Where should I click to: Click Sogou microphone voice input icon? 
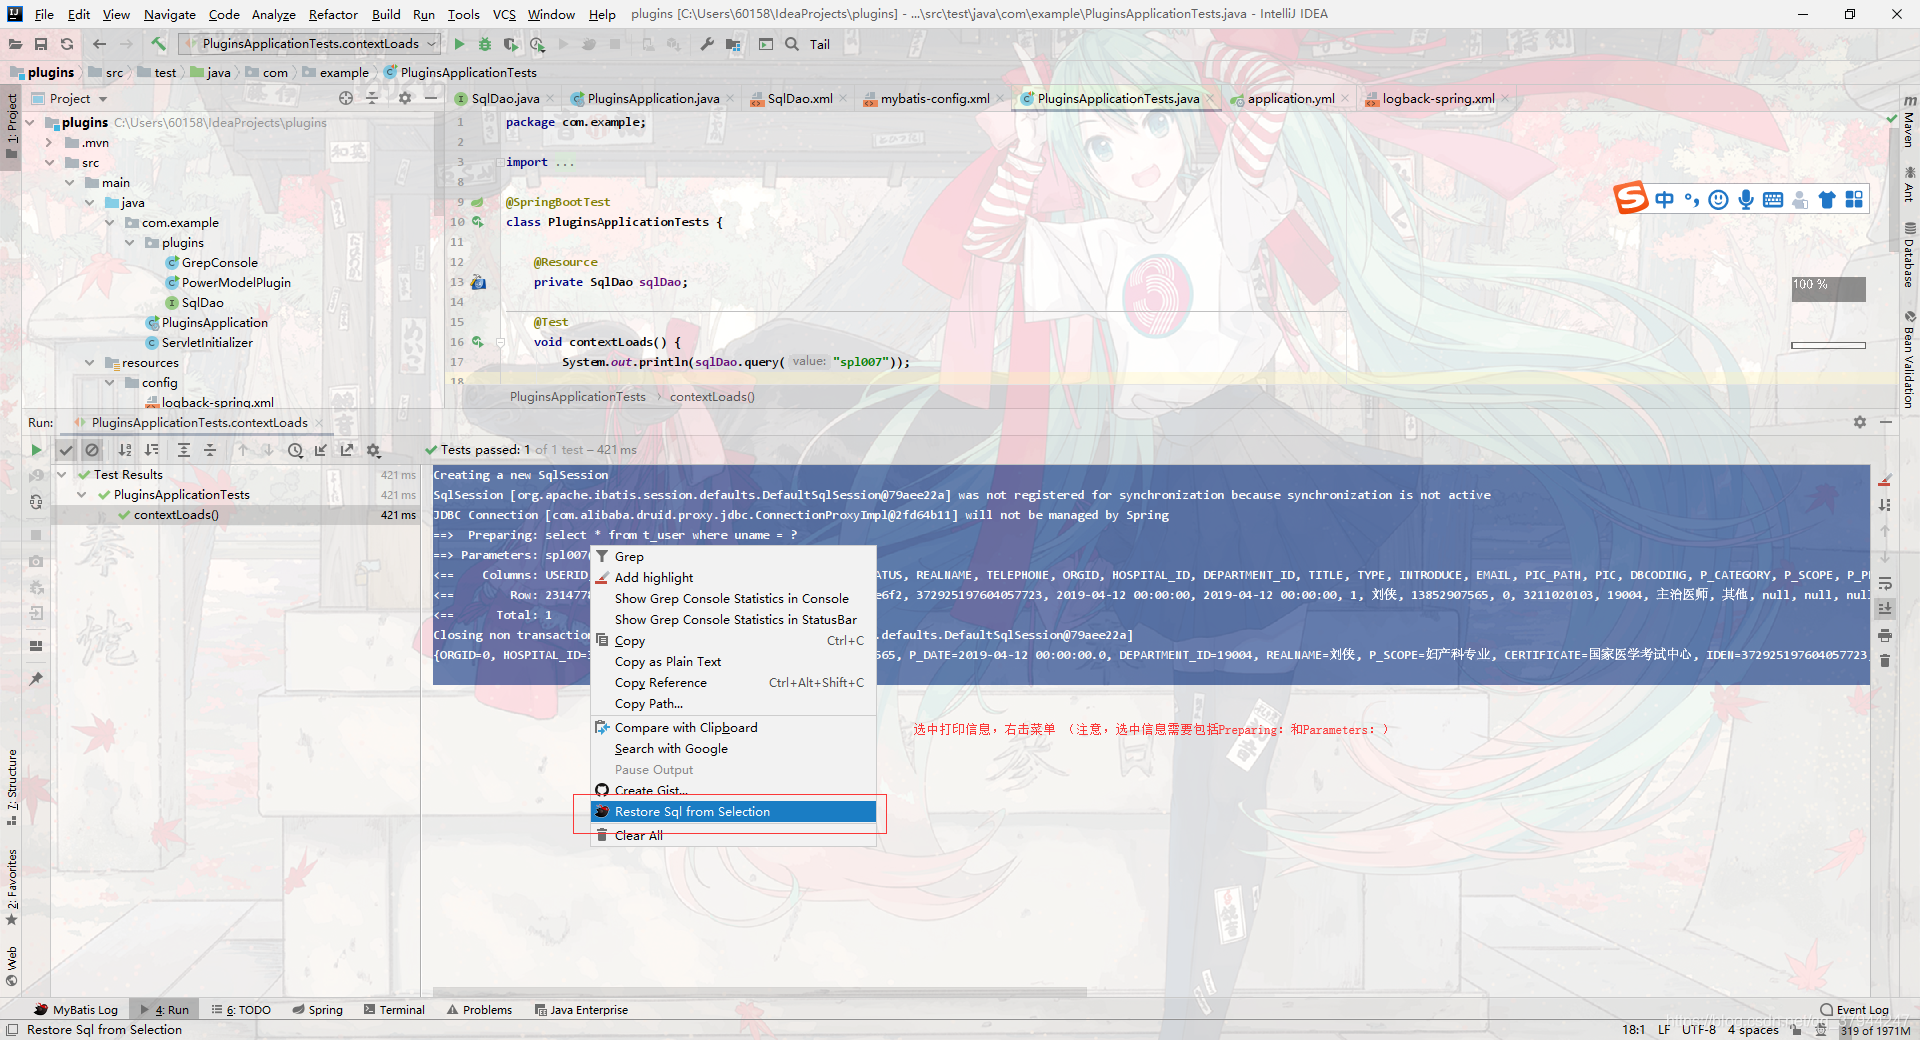[1746, 199]
